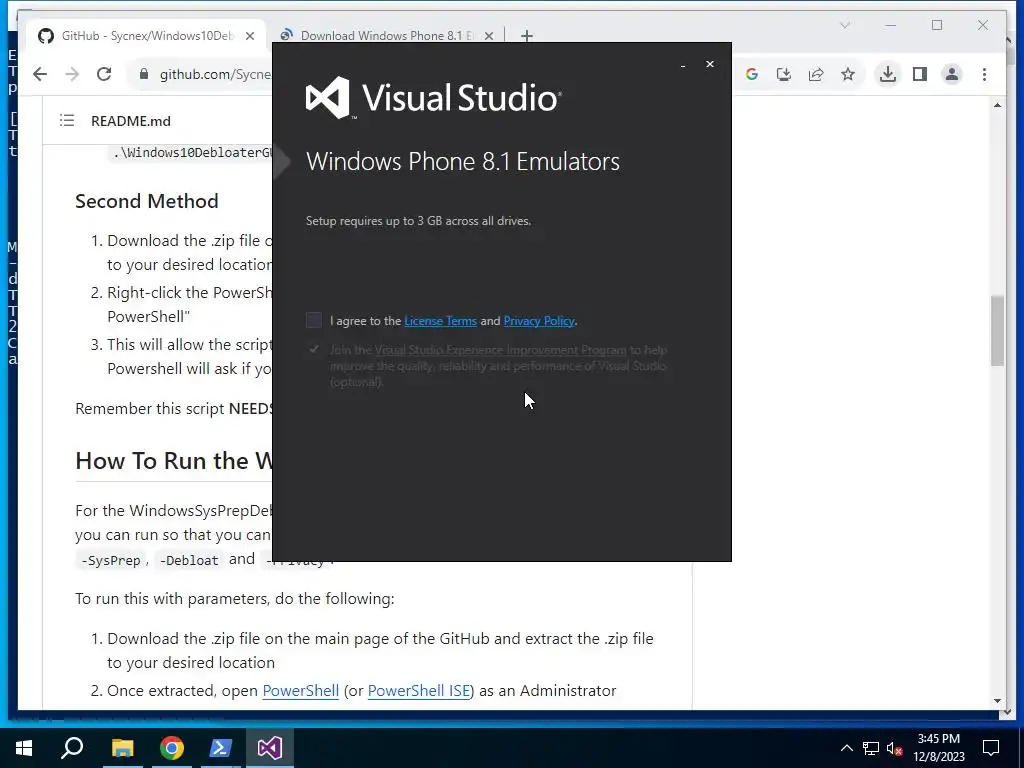Bookmark this page with star icon
Viewport: 1024px width, 768px height.
click(848, 74)
